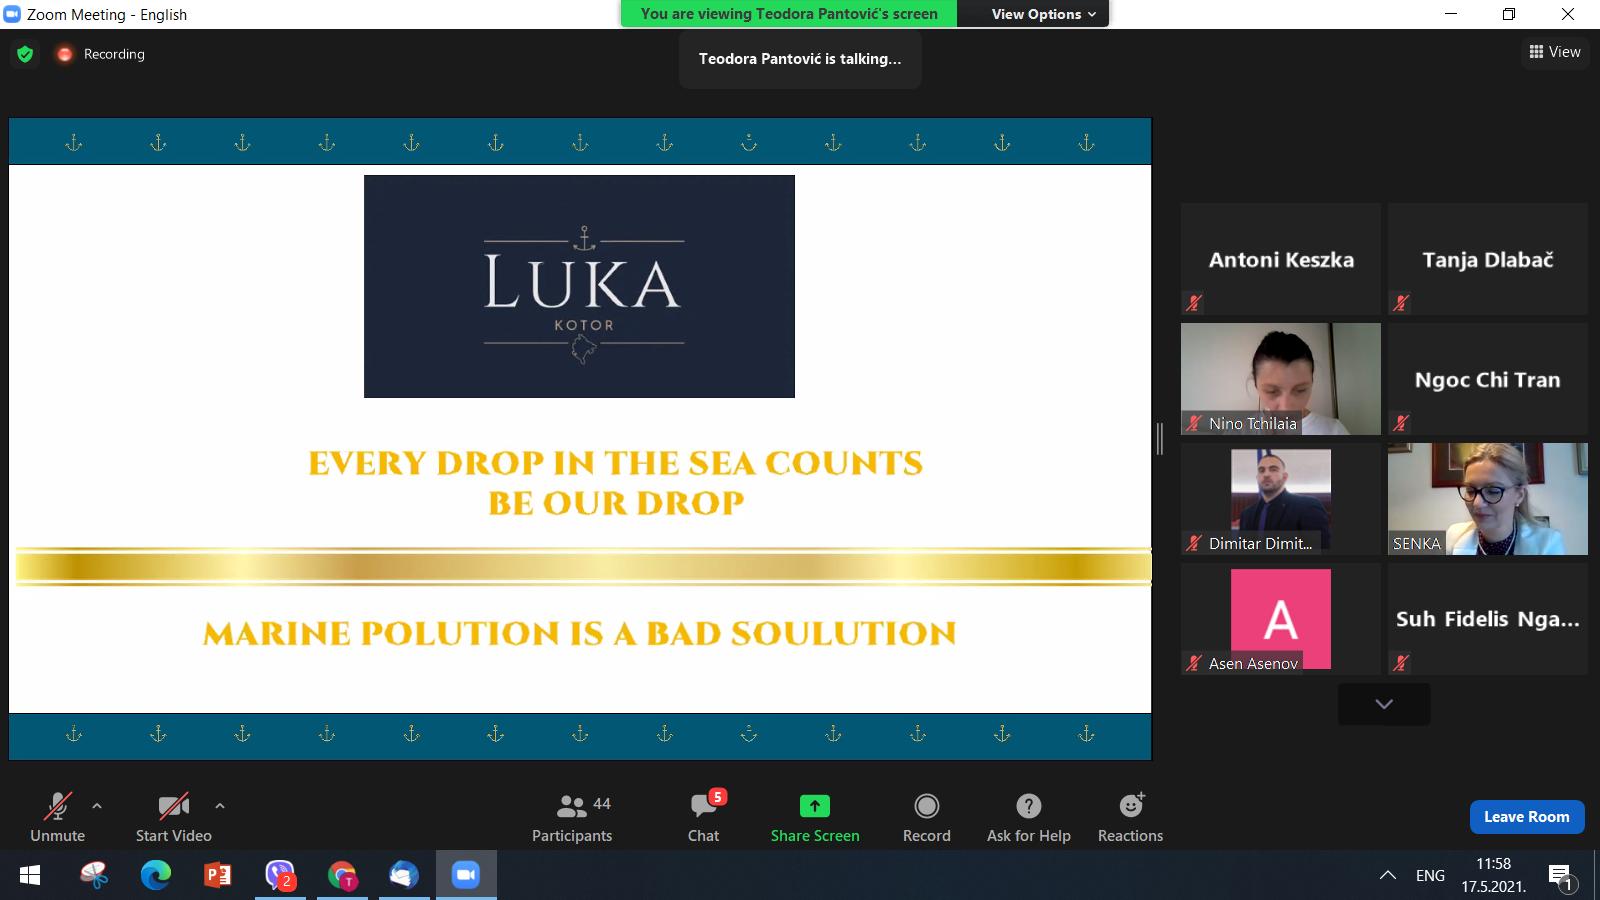Open the Chat panel
The width and height of the screenshot is (1600, 900).
tap(703, 818)
